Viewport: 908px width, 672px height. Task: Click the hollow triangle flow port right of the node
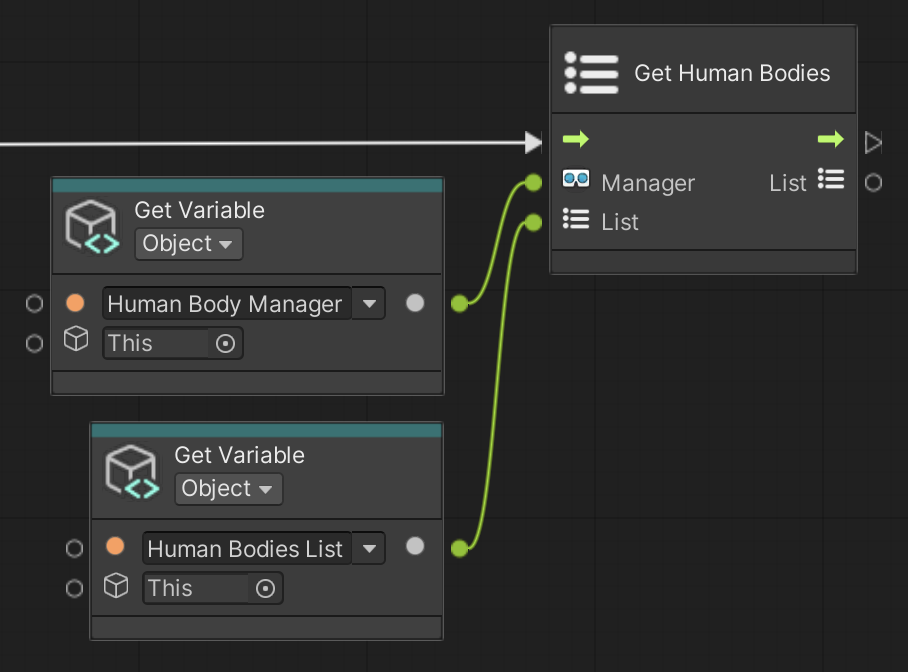[x=873, y=141]
